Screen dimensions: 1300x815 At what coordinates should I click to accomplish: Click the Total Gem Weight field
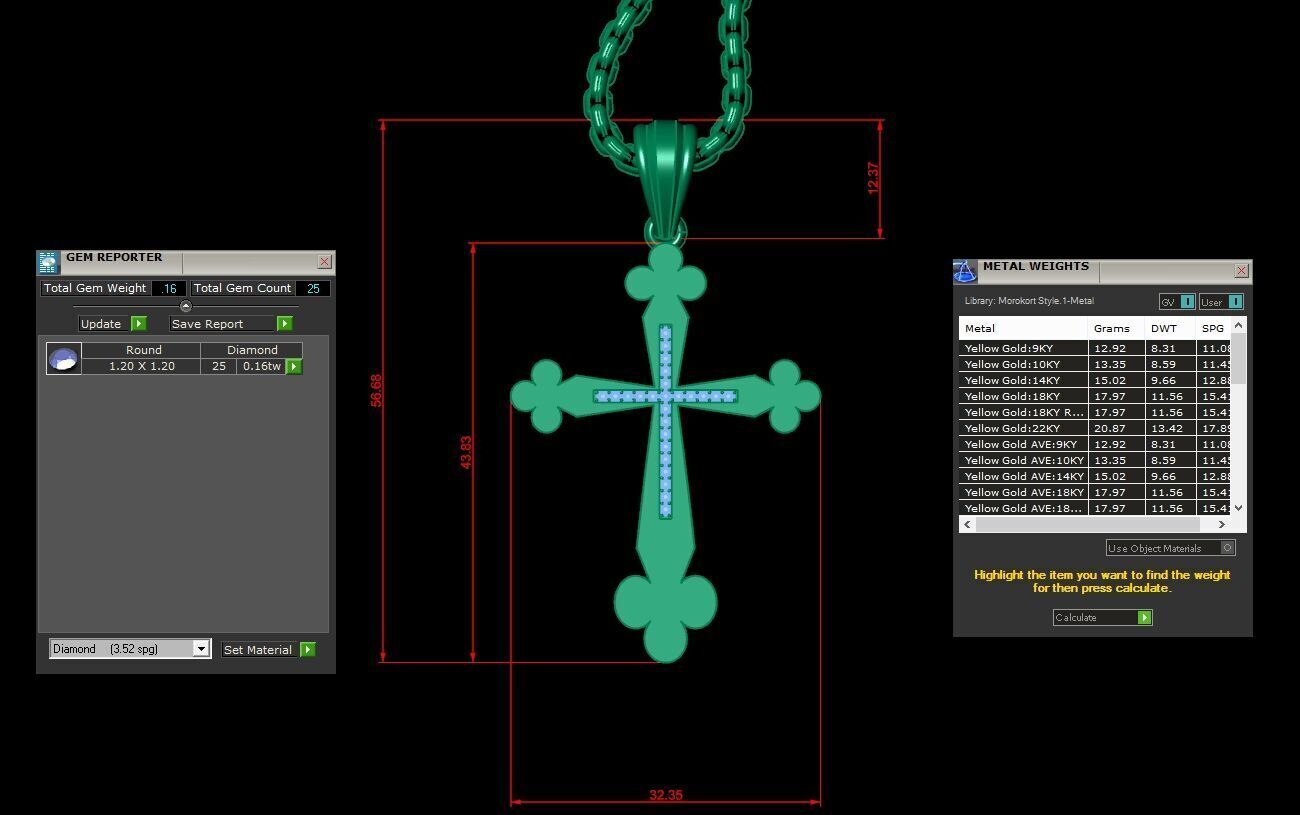click(114, 288)
